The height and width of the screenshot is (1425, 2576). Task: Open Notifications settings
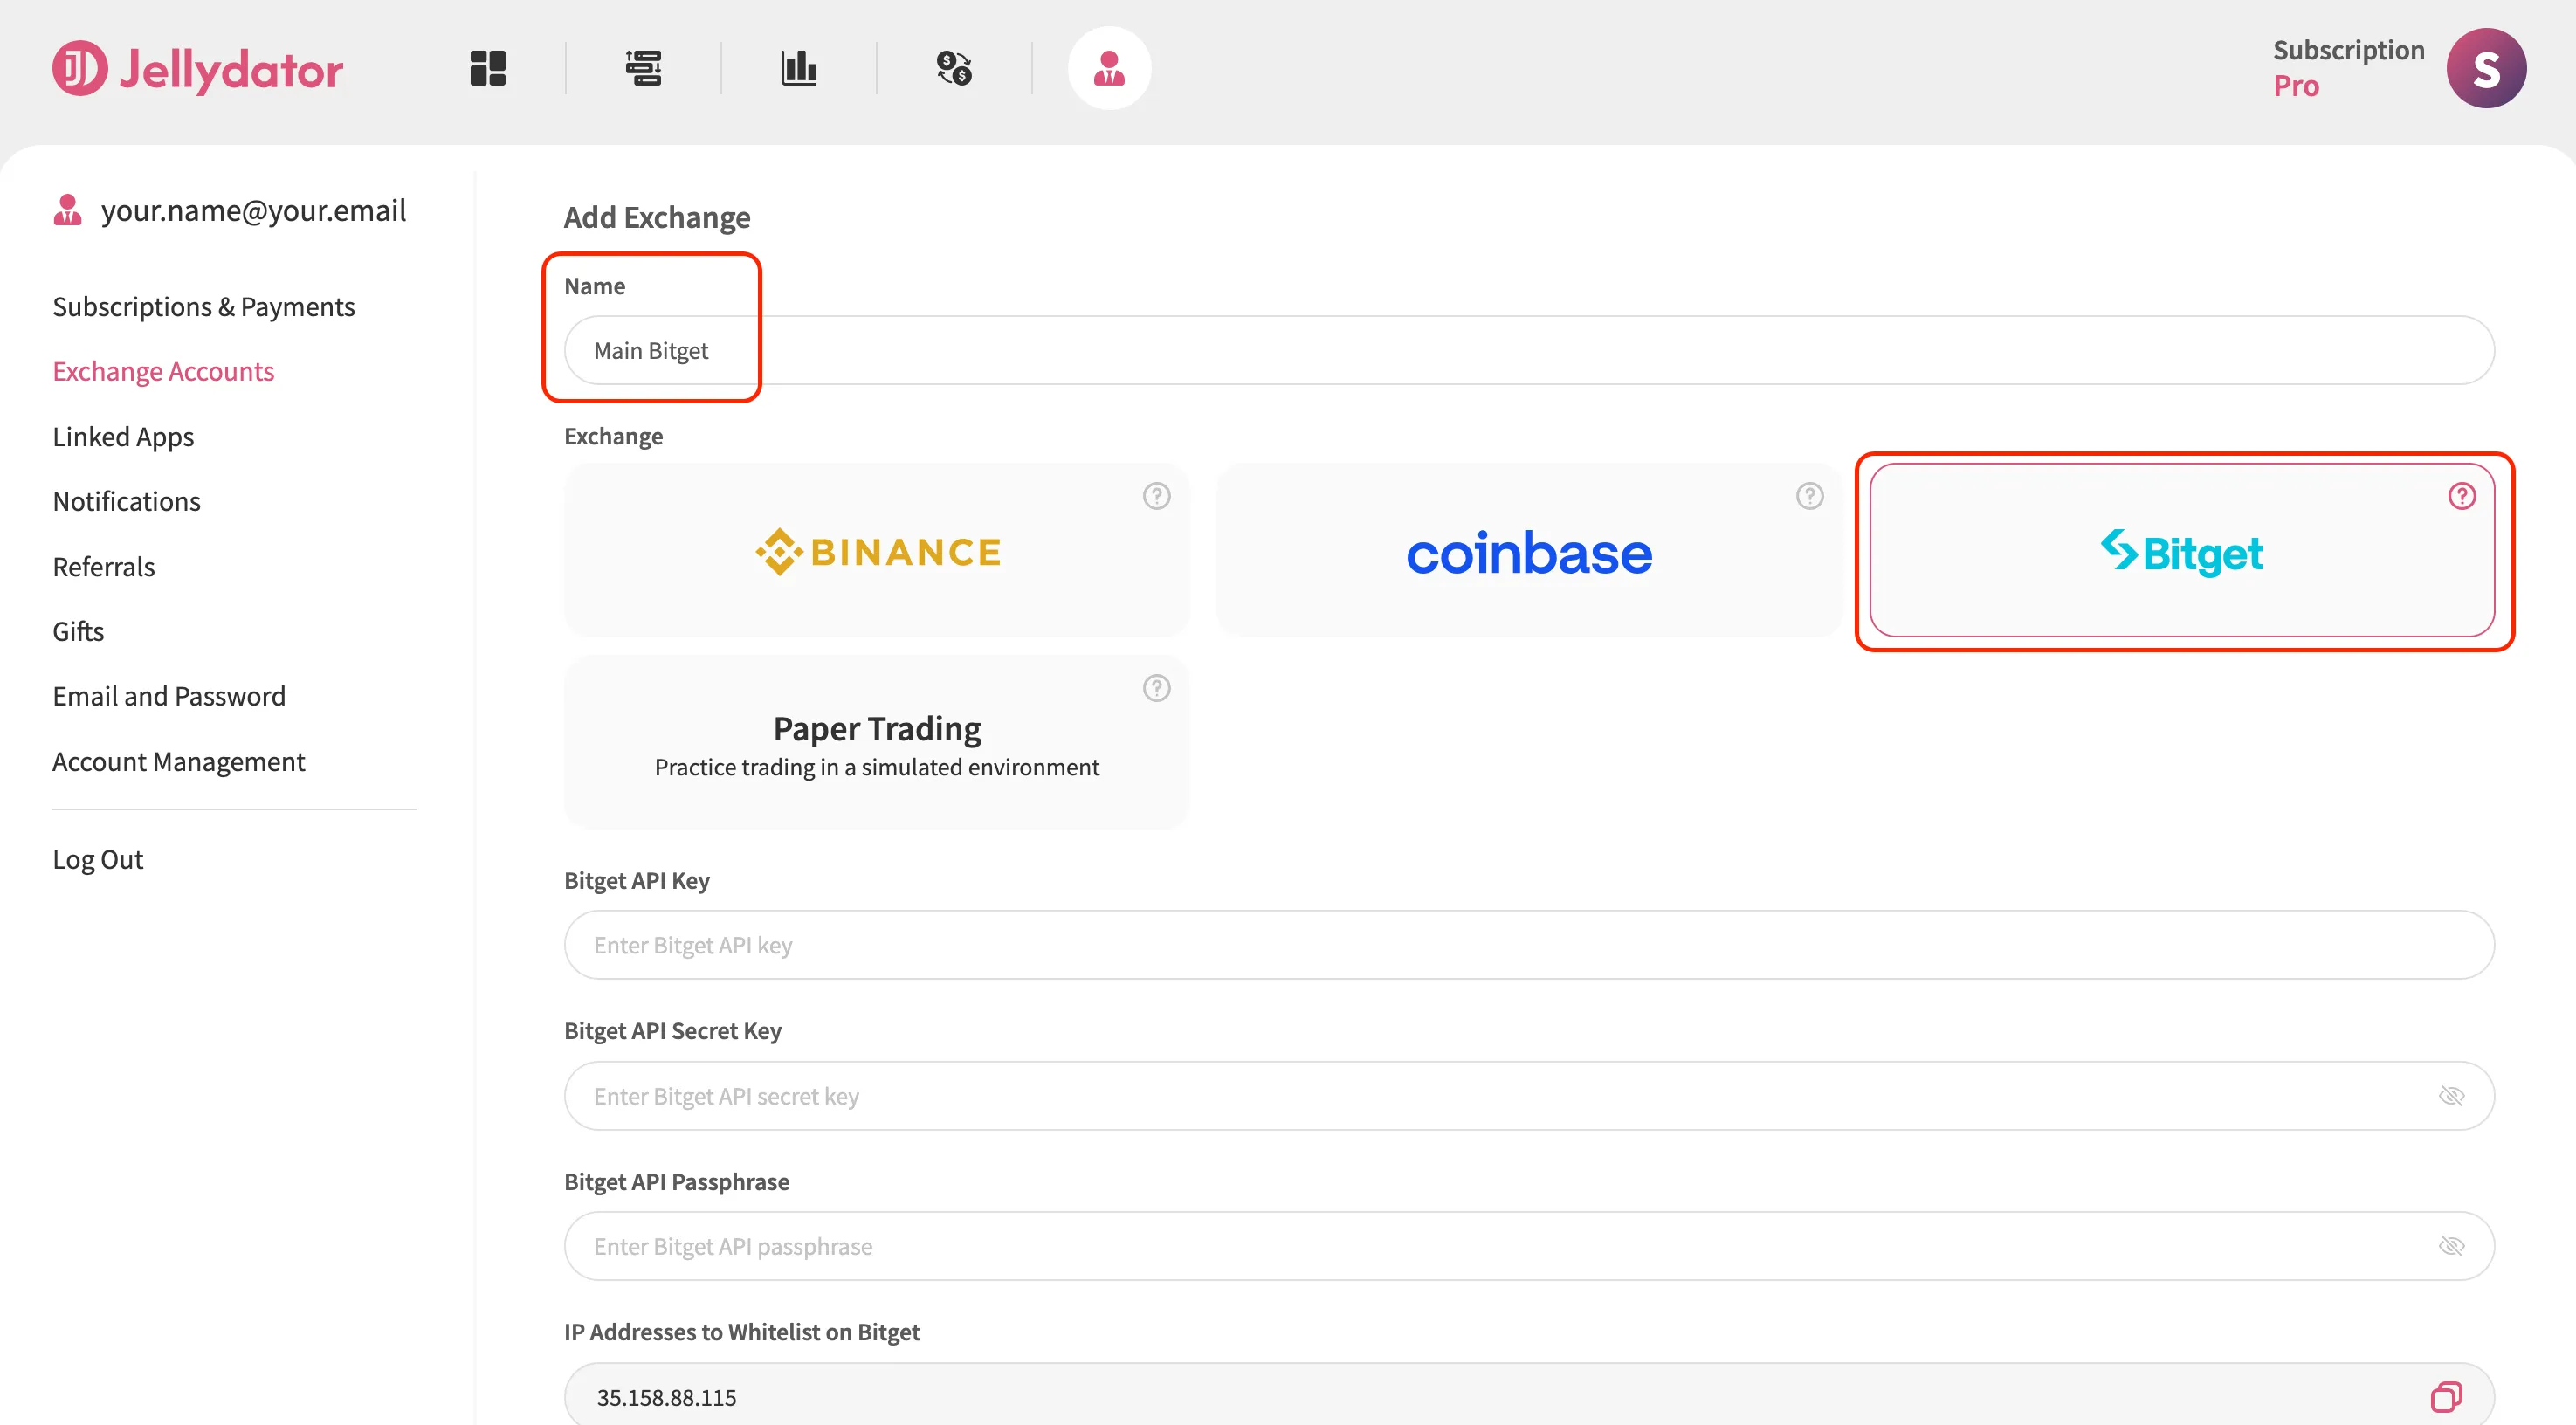coord(127,501)
